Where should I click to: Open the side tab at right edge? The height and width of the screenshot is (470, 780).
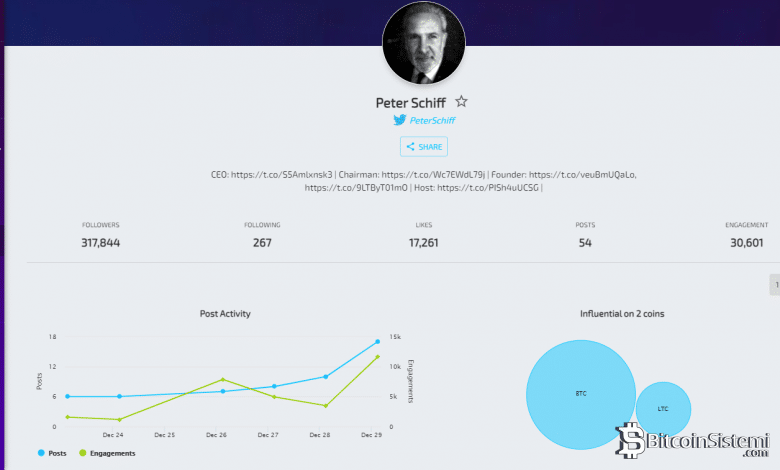[x=775, y=285]
